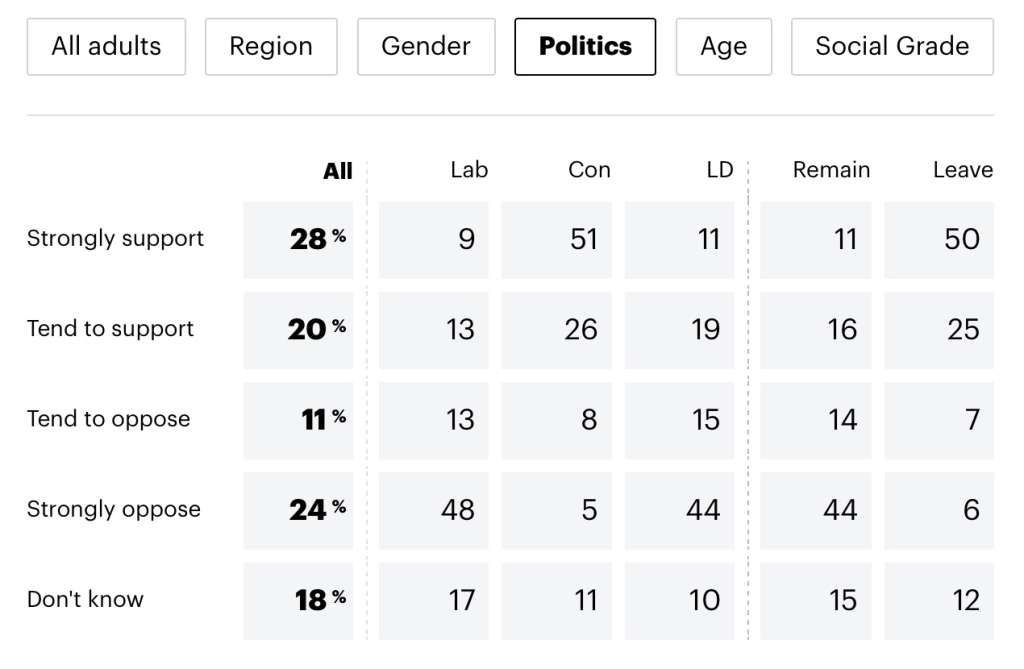The image size is (1024, 669).
Task: Select the Tend to support row label
Action: (110, 329)
